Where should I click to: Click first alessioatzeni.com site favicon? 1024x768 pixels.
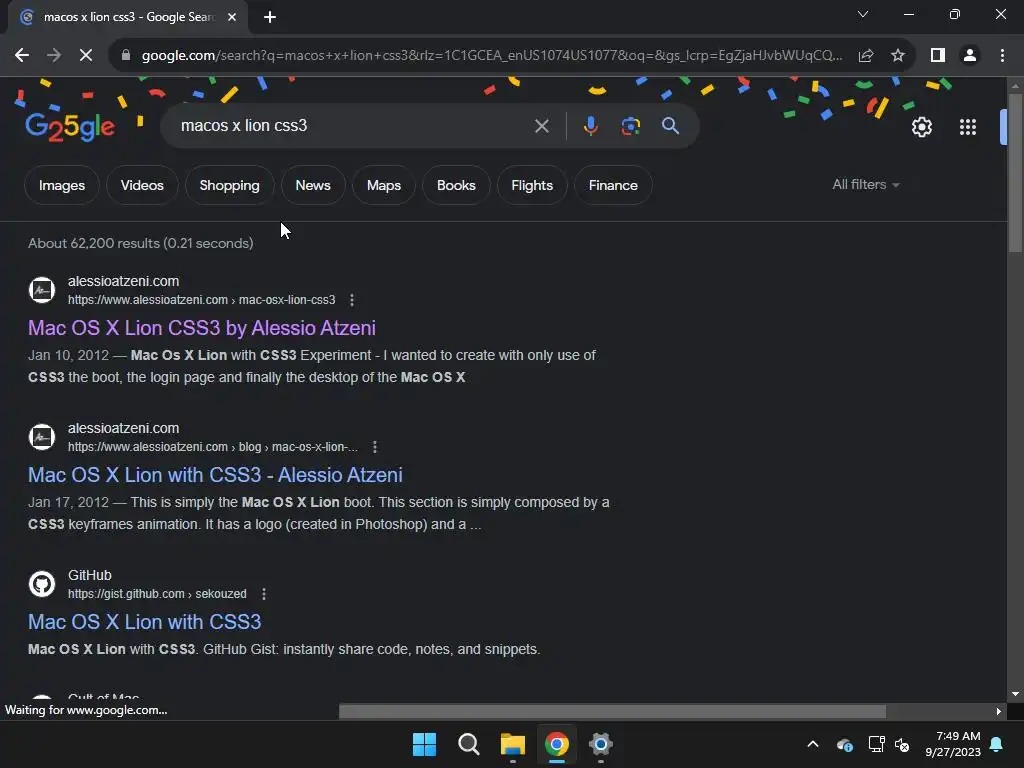click(x=42, y=290)
